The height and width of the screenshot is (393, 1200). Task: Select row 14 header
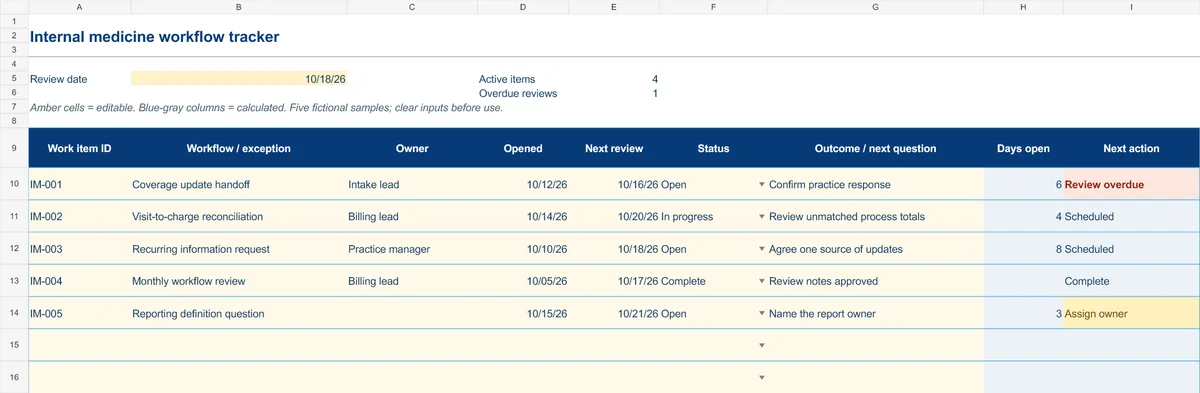[x=14, y=314]
